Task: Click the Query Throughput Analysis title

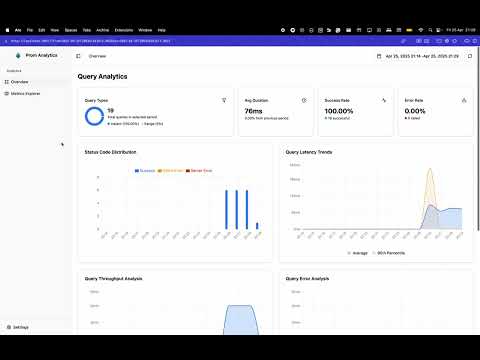Action: [114, 279]
